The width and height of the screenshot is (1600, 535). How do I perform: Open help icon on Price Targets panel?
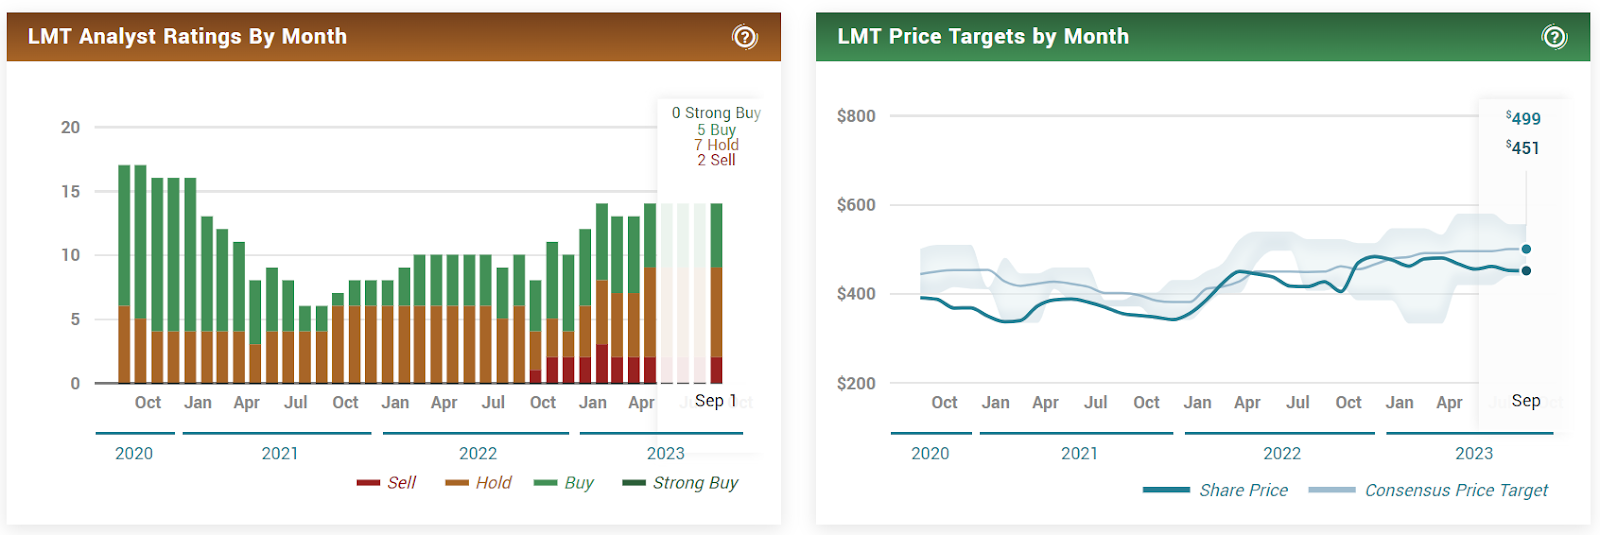[x=1555, y=37]
